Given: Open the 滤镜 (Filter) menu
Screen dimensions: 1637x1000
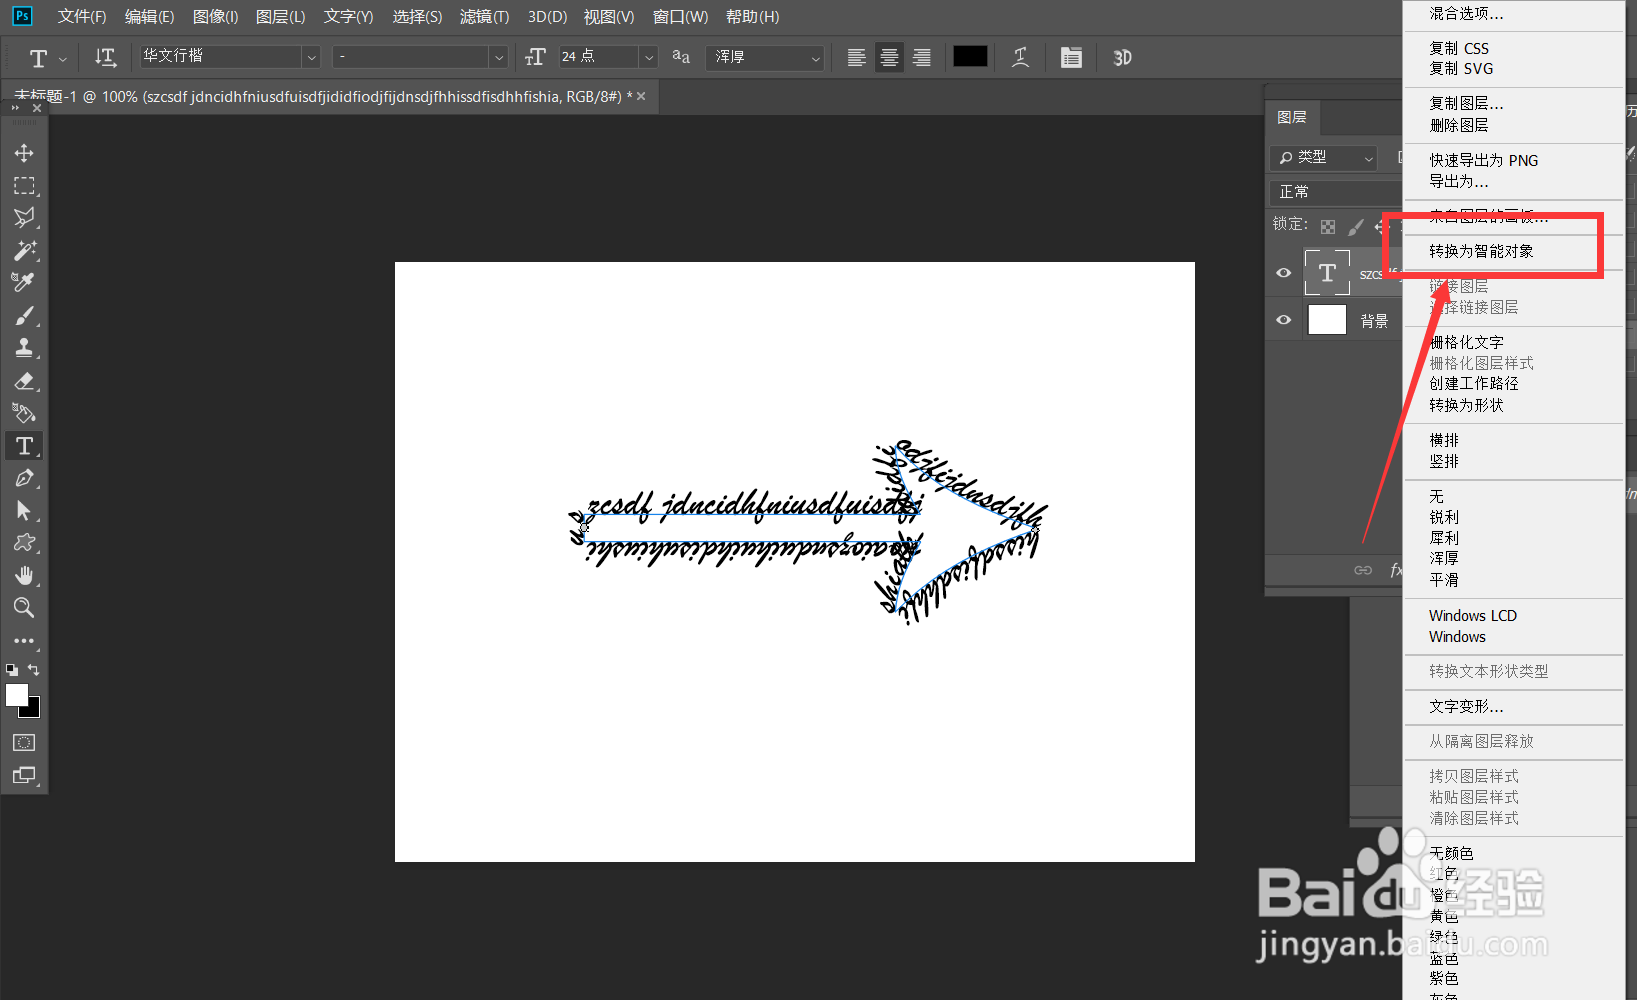Looking at the screenshot, I should [x=484, y=16].
